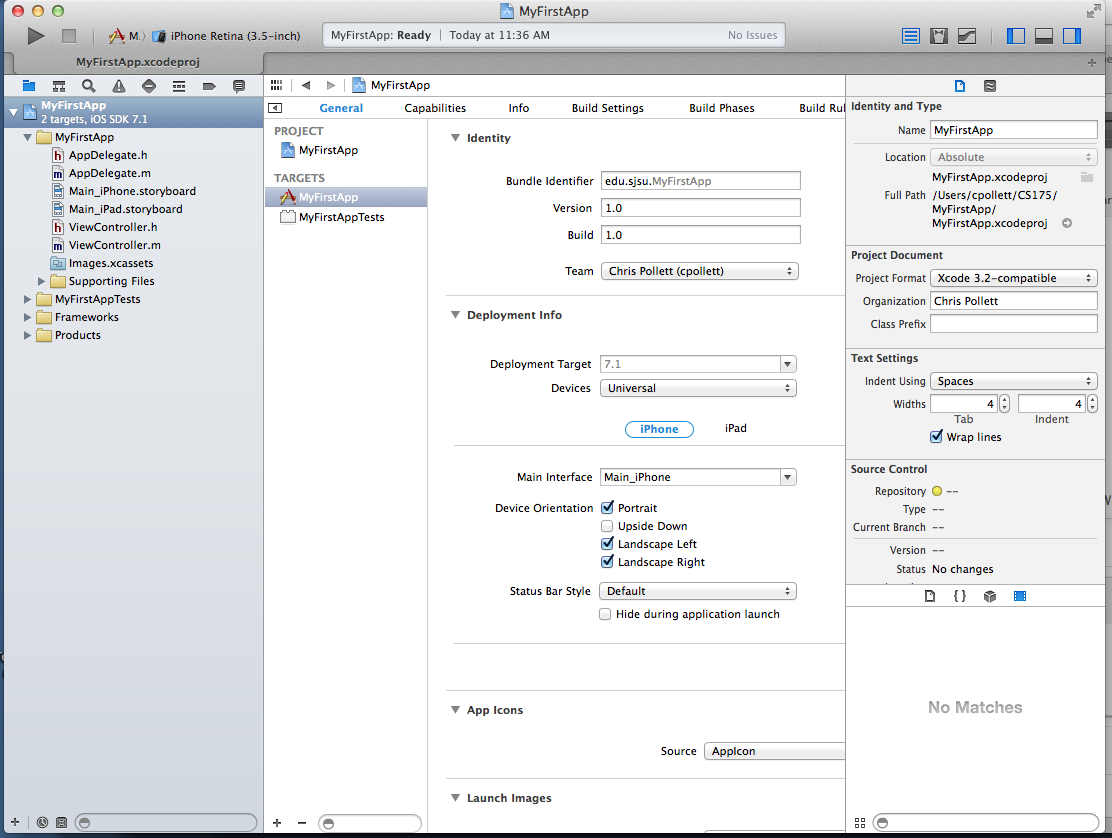Viewport: 1112px width, 838px height.
Task: Uncheck Landscape Left orientation
Action: (607, 544)
